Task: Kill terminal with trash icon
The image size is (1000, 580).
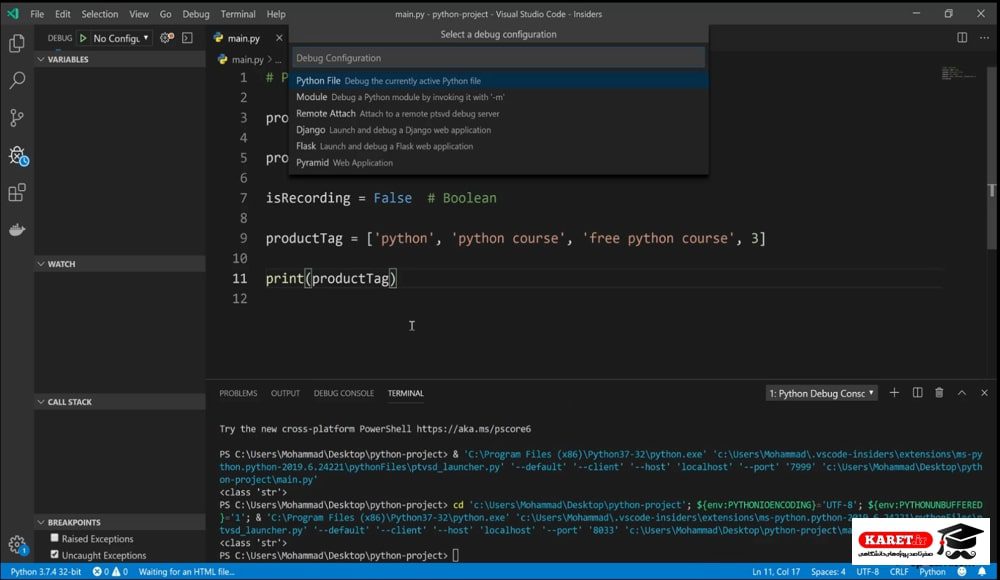Action: coord(939,393)
